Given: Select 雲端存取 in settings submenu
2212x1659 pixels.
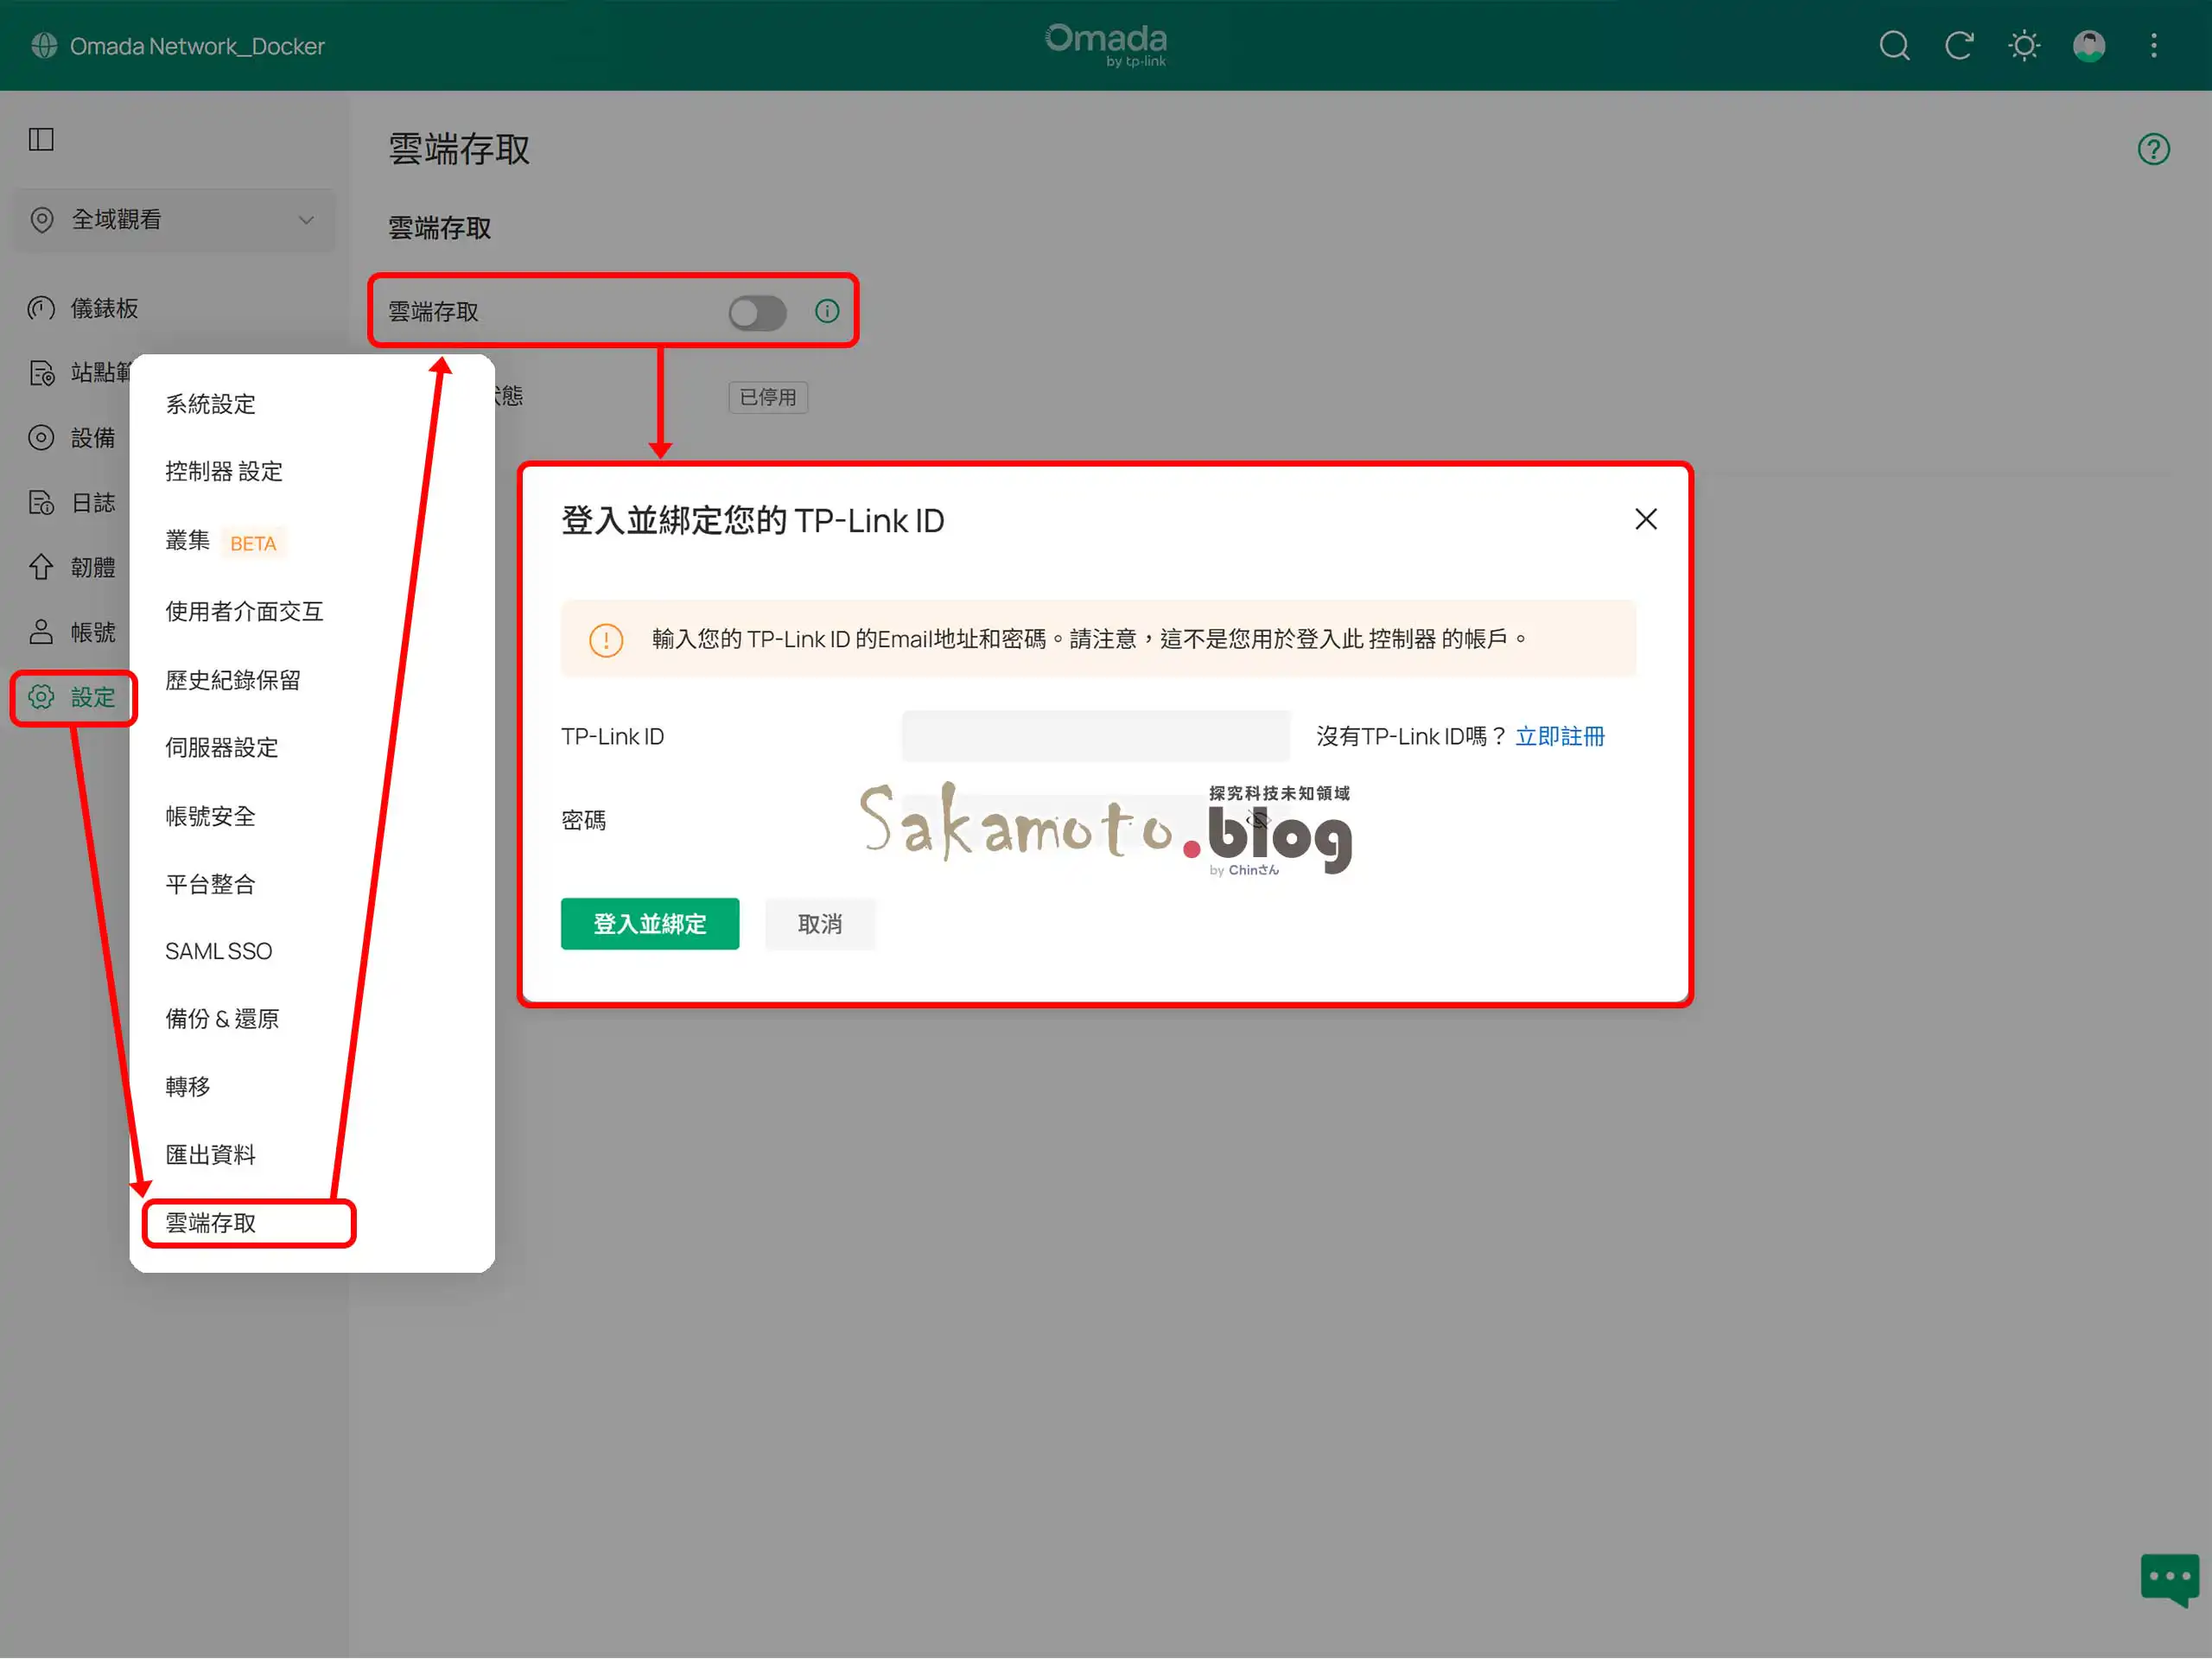Looking at the screenshot, I should [x=211, y=1223].
